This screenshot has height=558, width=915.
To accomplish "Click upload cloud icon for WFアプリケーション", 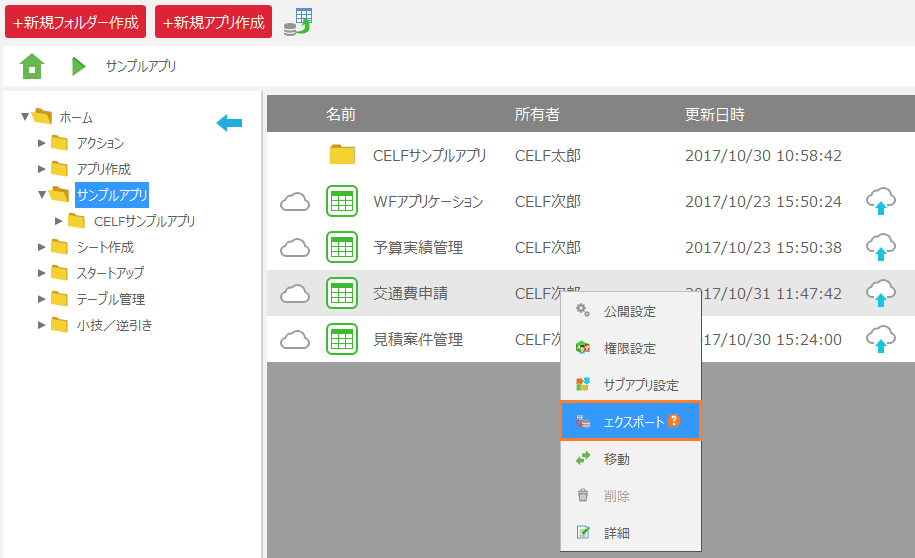I will (881, 201).
